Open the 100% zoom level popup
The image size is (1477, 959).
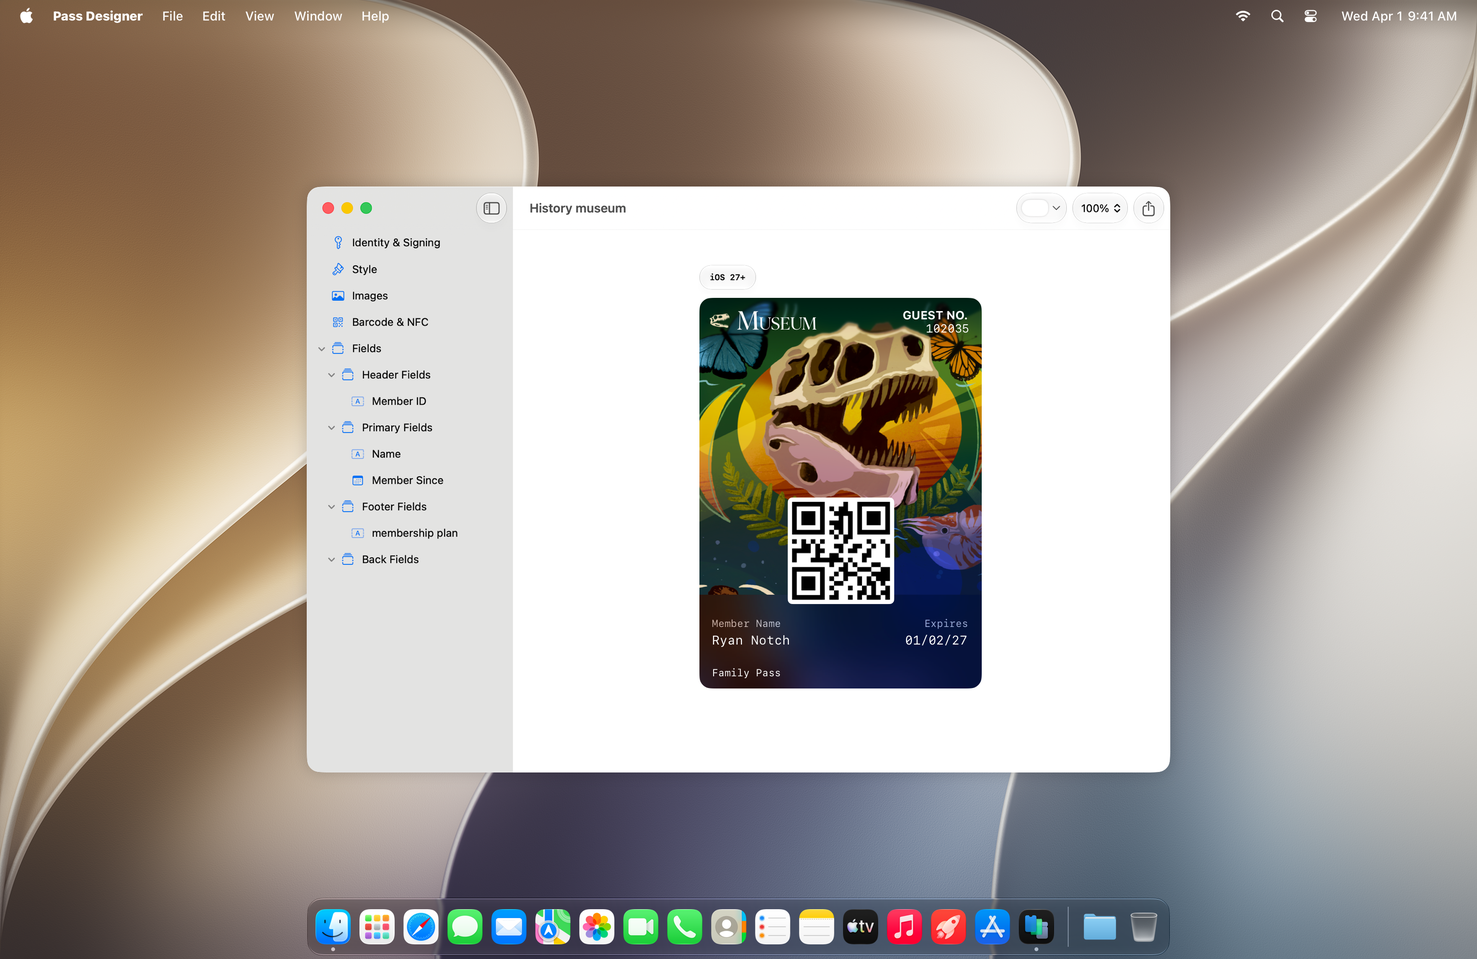(1101, 208)
